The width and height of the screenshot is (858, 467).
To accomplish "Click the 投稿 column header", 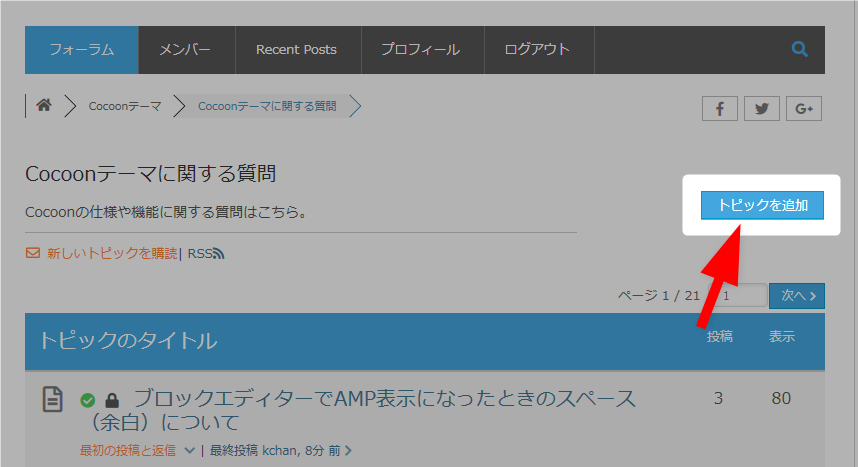I will [720, 337].
